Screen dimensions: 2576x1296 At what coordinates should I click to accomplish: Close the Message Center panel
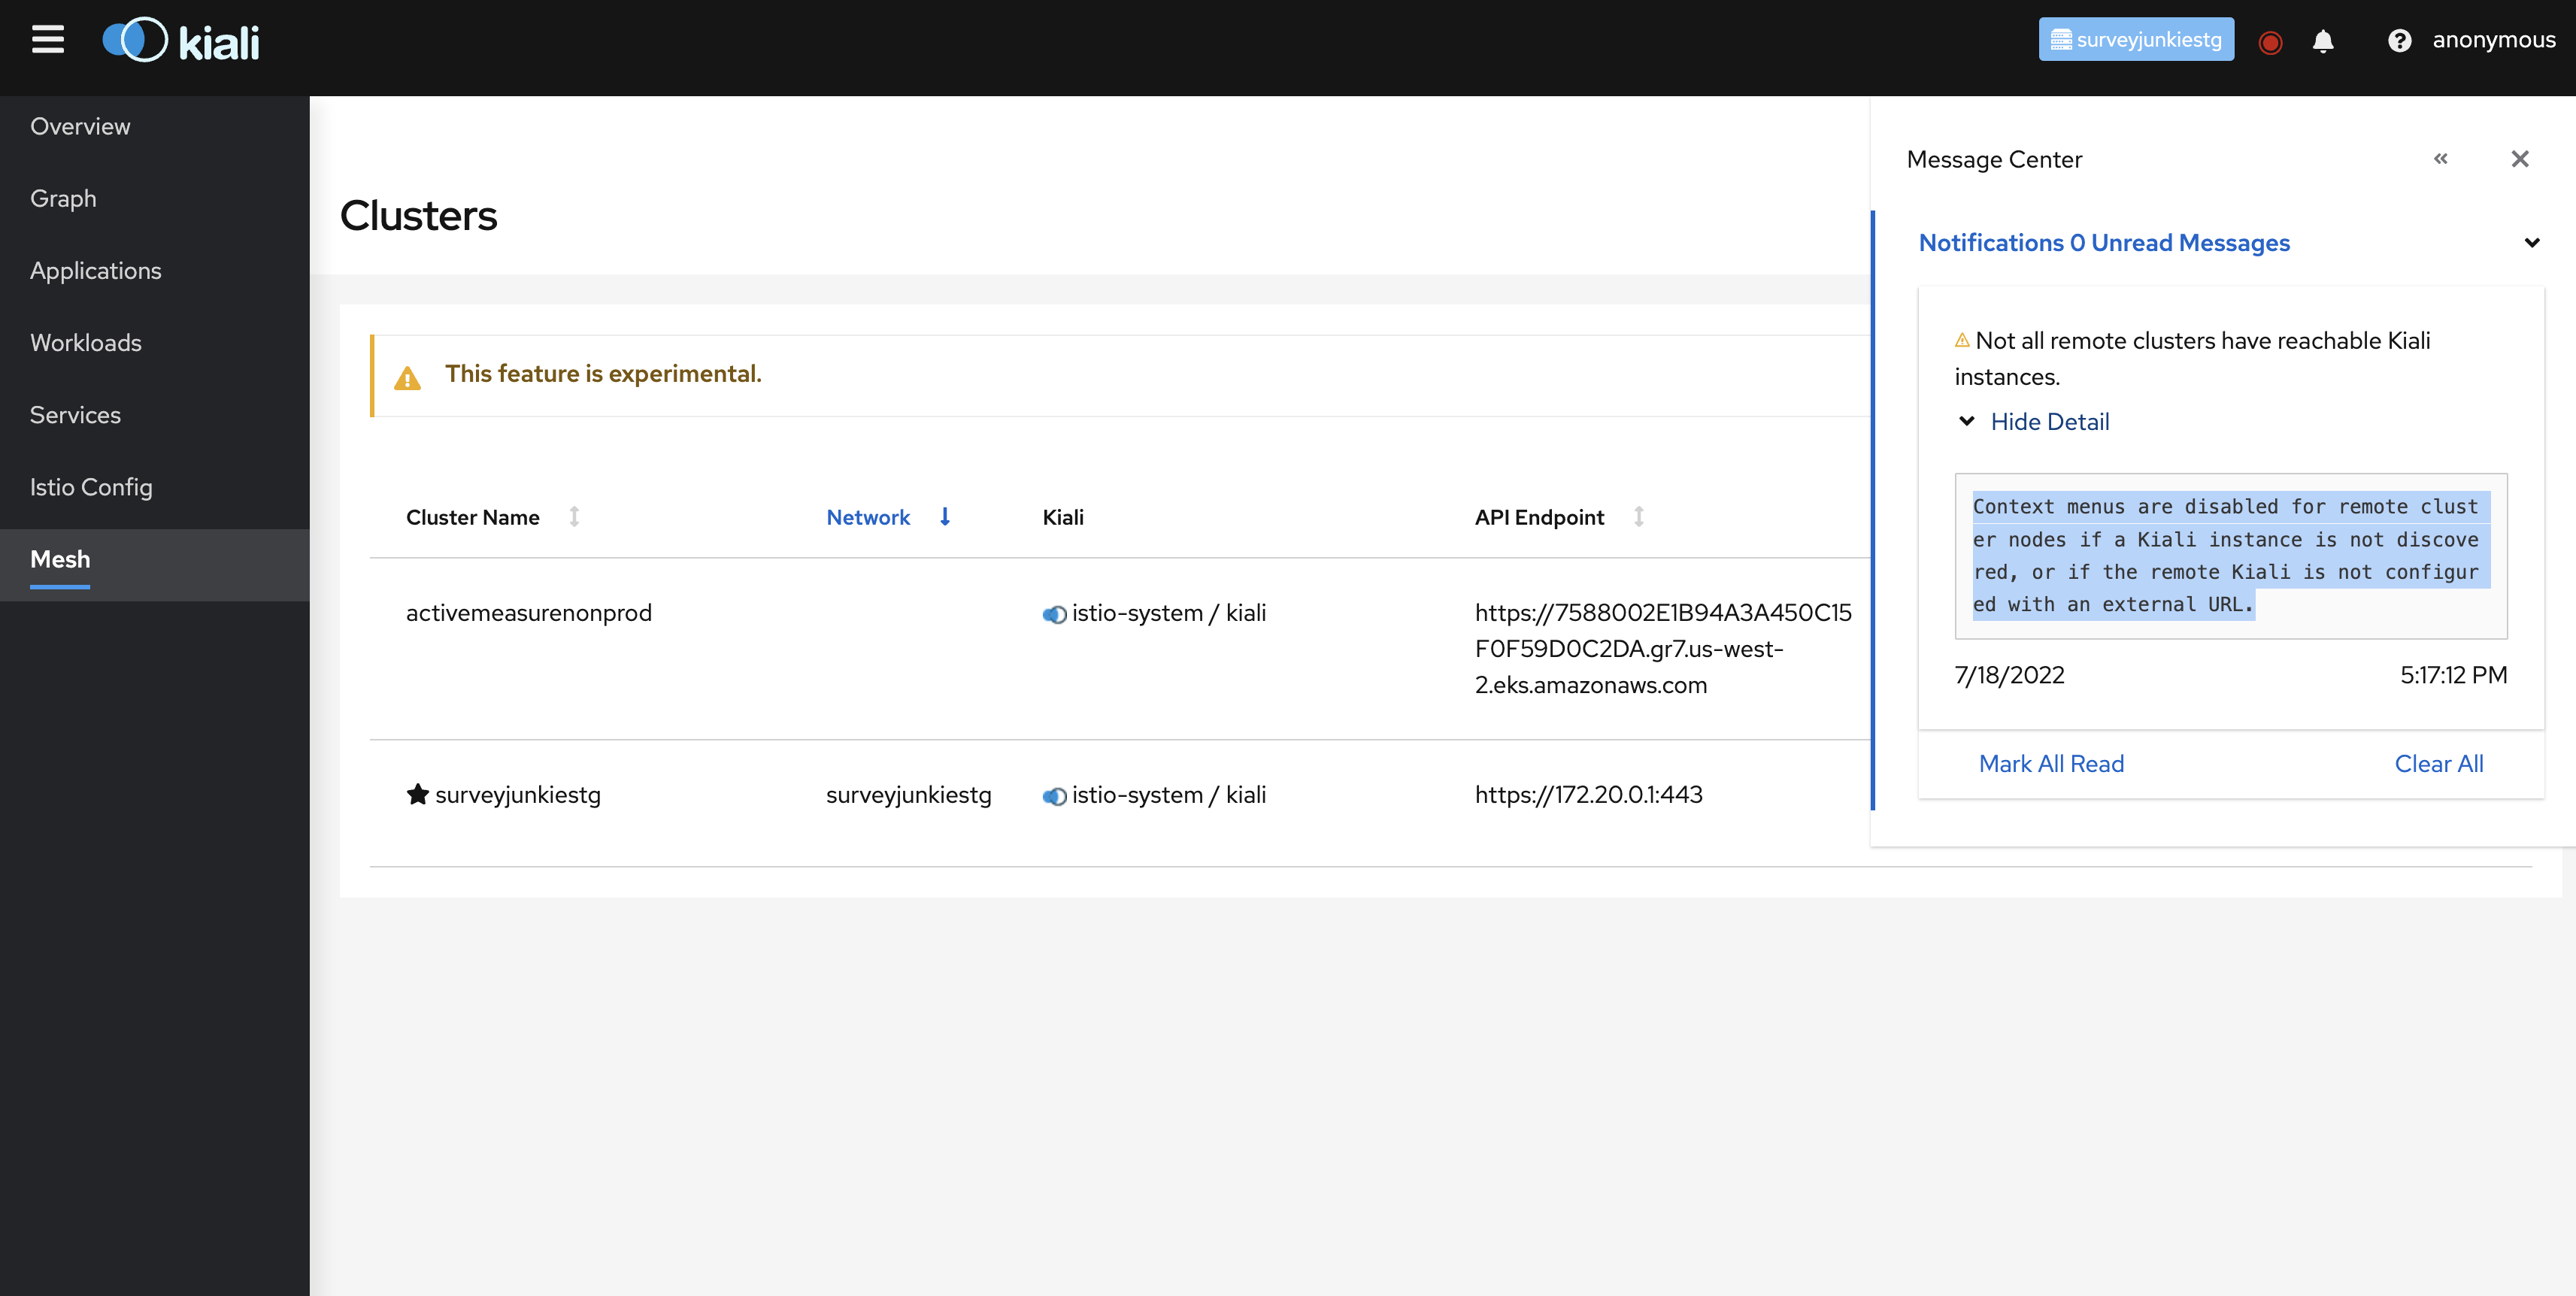click(2519, 159)
